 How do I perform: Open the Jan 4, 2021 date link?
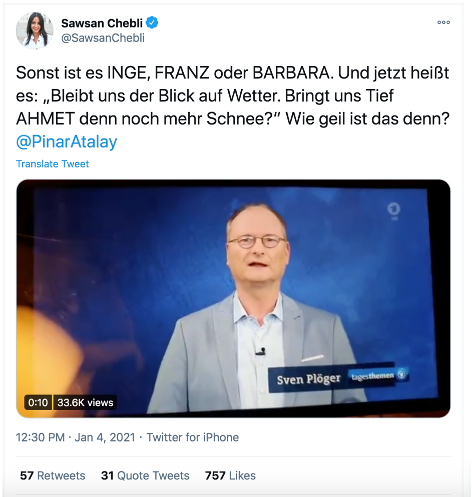pyautogui.click(x=105, y=437)
